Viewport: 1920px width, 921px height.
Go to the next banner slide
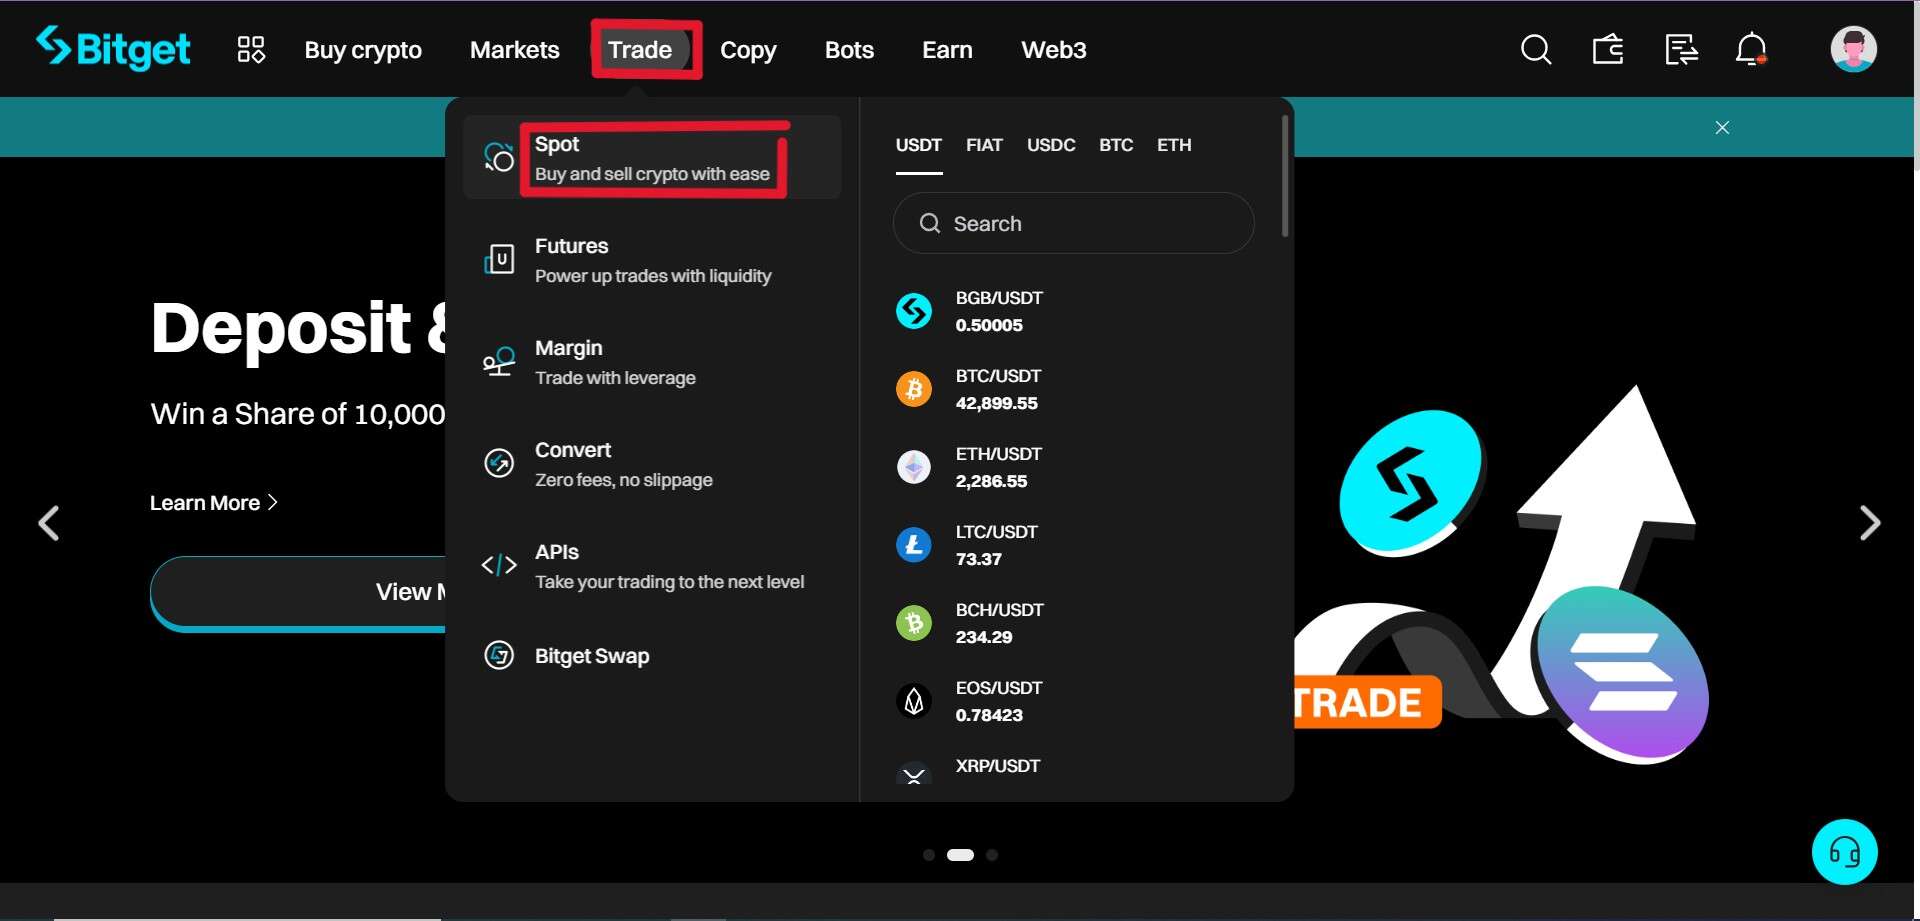[x=1870, y=523]
